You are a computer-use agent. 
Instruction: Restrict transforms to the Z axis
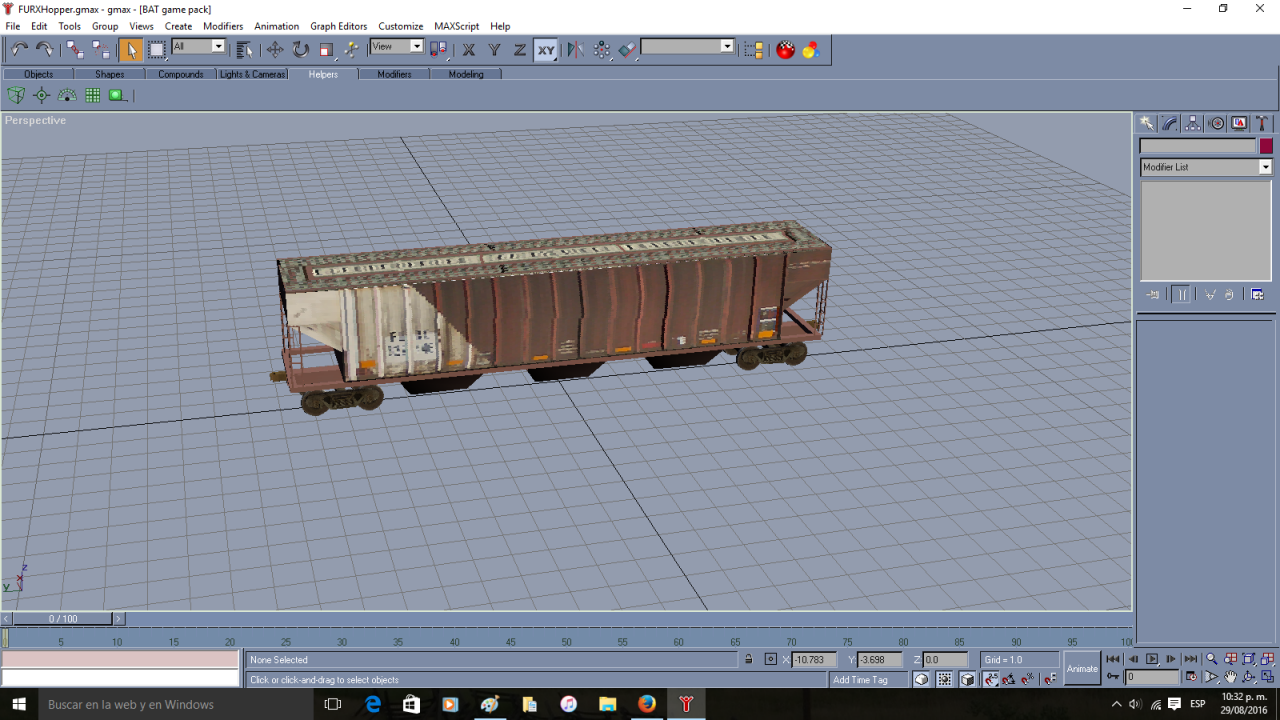(520, 49)
